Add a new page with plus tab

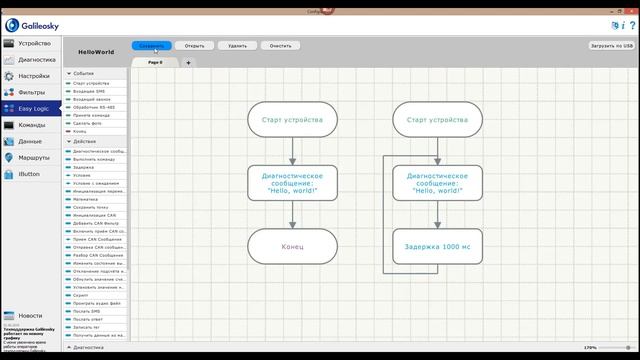(188, 63)
